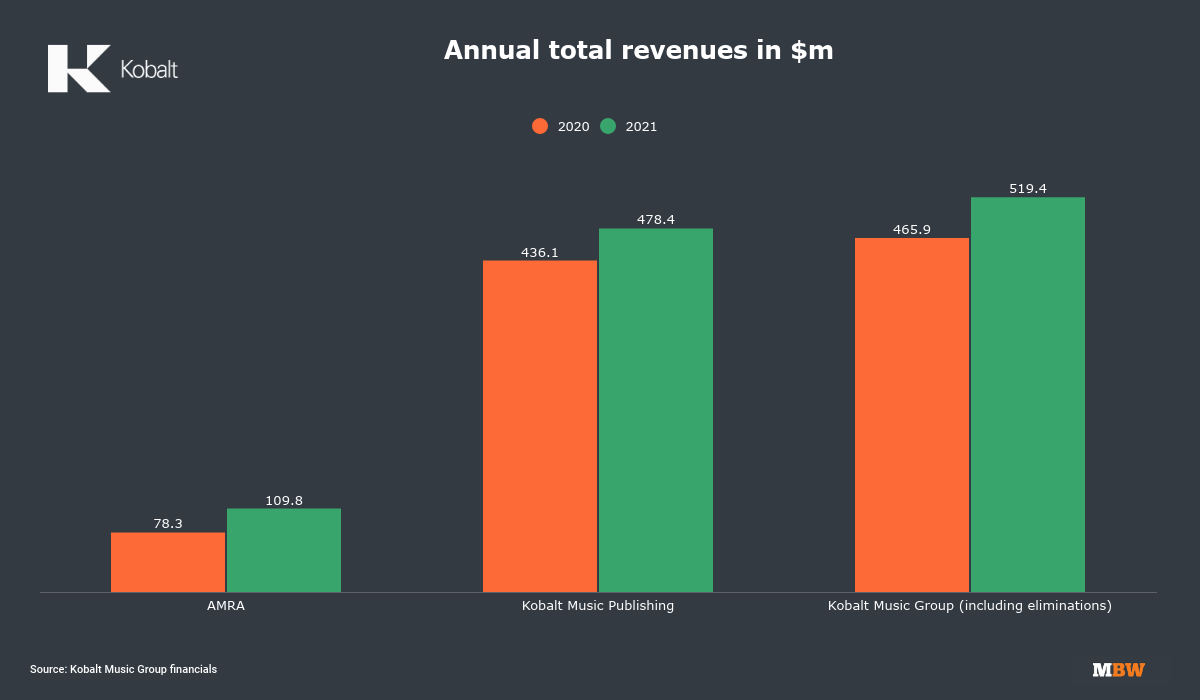
Task: Click Kobalt Music Group (including eliminations) label
Action: 969,606
